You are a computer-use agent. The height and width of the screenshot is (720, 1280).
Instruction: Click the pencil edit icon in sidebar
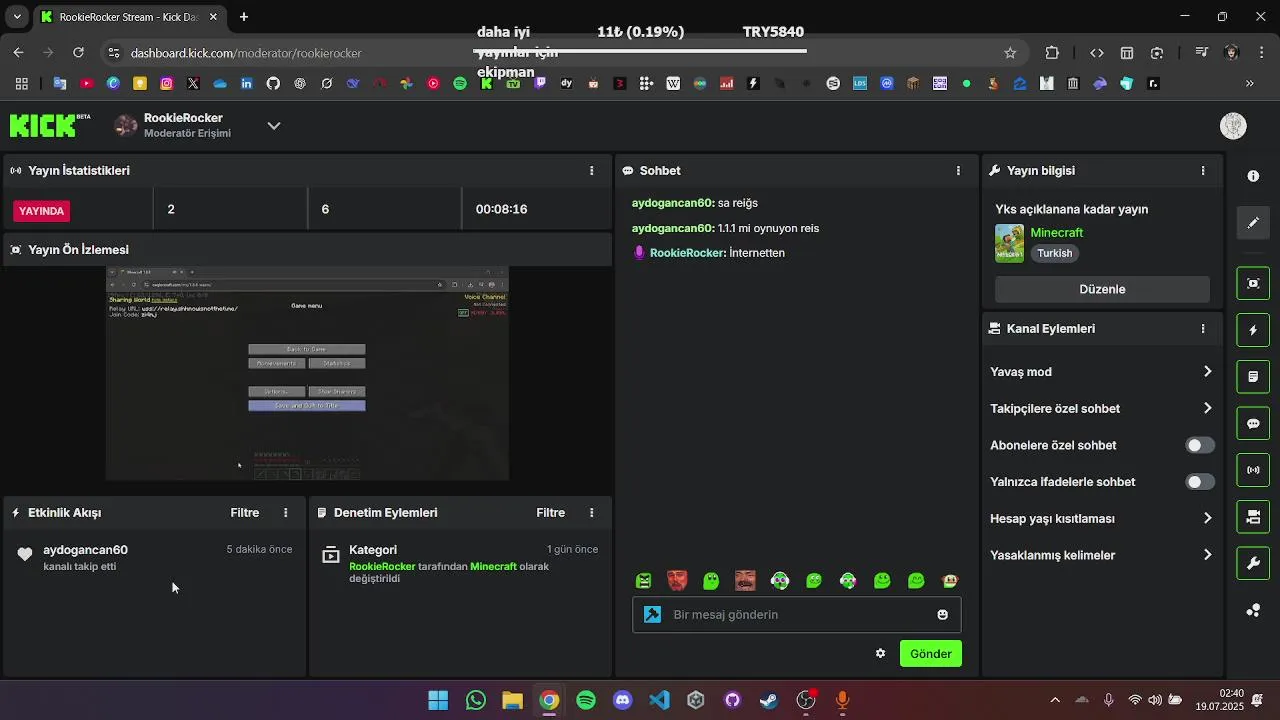(x=1253, y=223)
